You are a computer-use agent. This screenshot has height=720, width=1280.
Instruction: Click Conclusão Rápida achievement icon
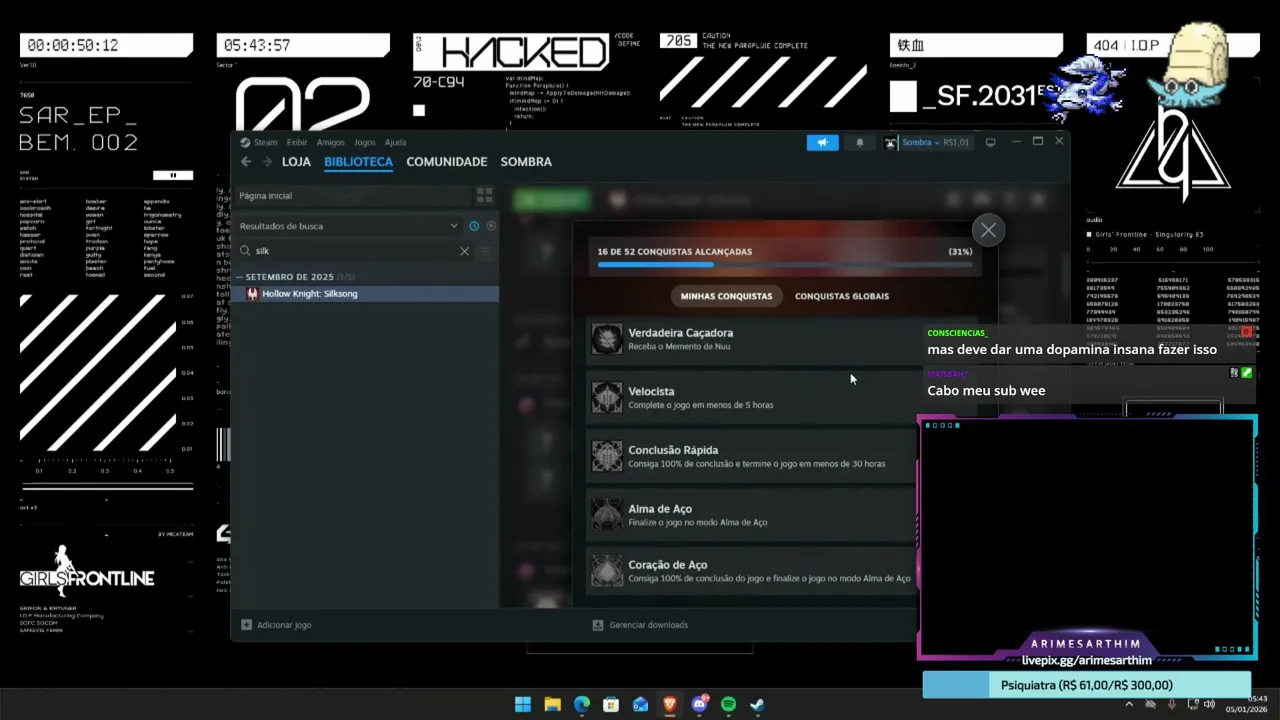[x=607, y=456]
